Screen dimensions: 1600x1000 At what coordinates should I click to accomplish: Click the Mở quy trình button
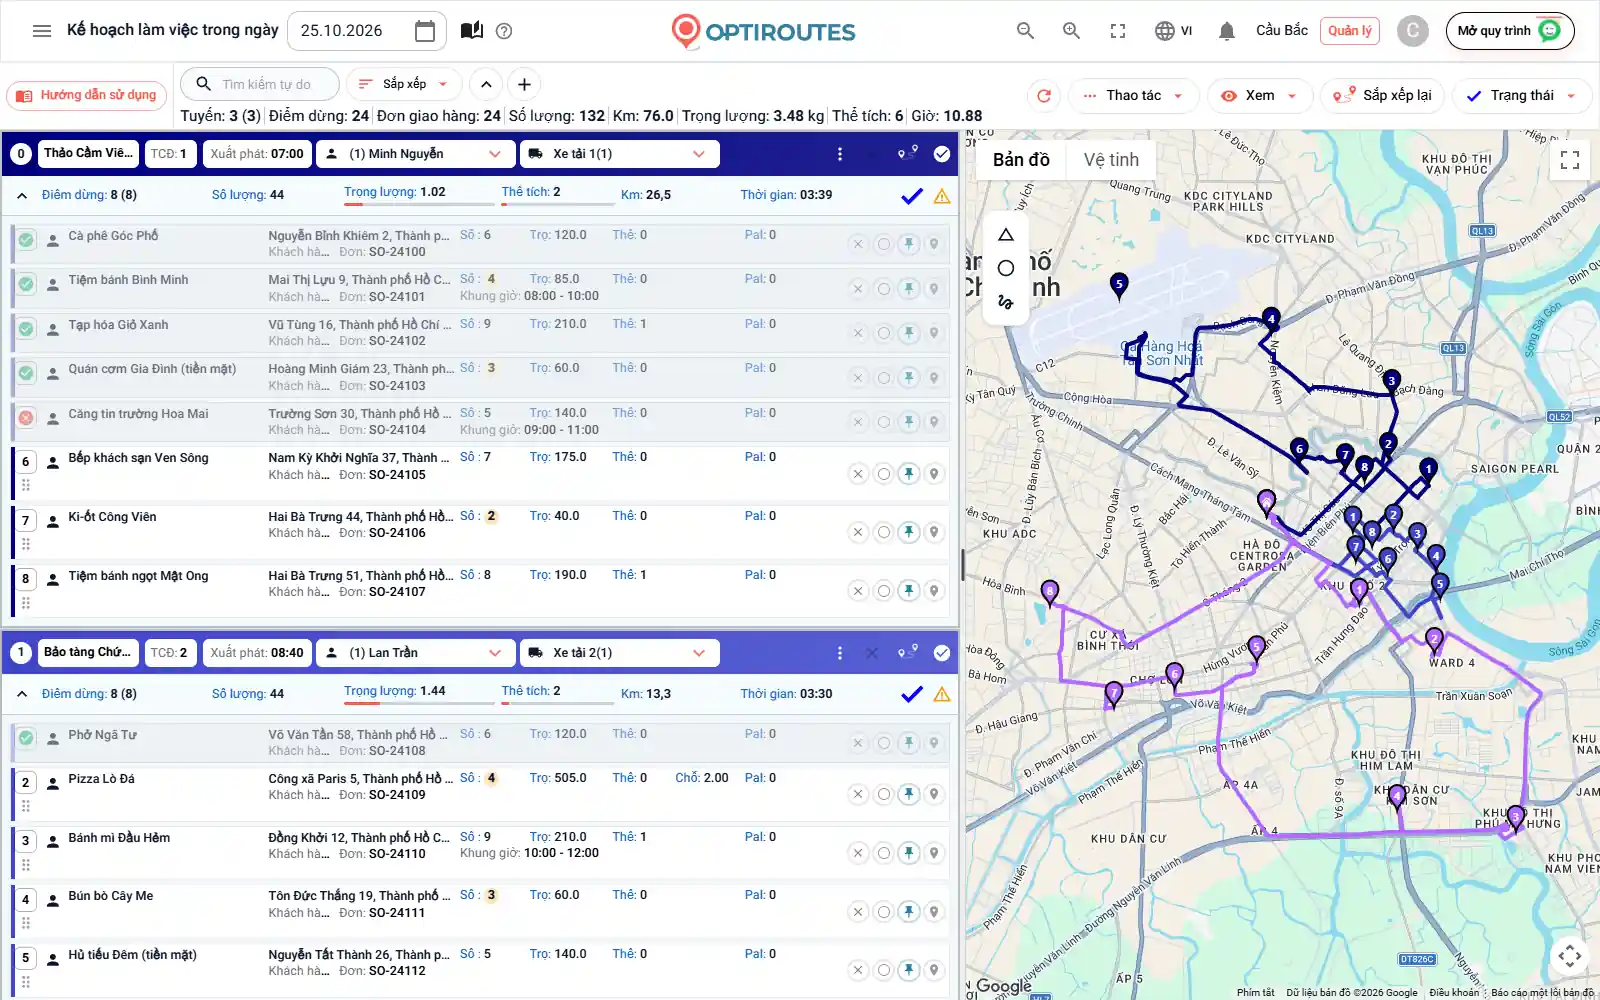[x=1510, y=31]
